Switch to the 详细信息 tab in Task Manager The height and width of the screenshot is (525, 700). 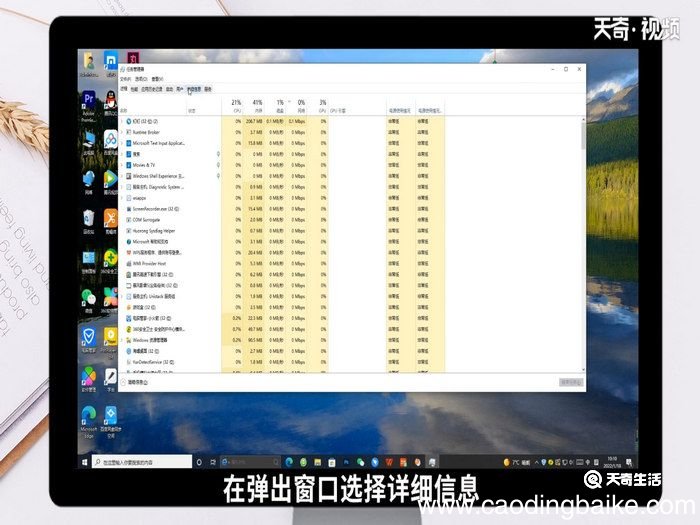[x=194, y=89]
